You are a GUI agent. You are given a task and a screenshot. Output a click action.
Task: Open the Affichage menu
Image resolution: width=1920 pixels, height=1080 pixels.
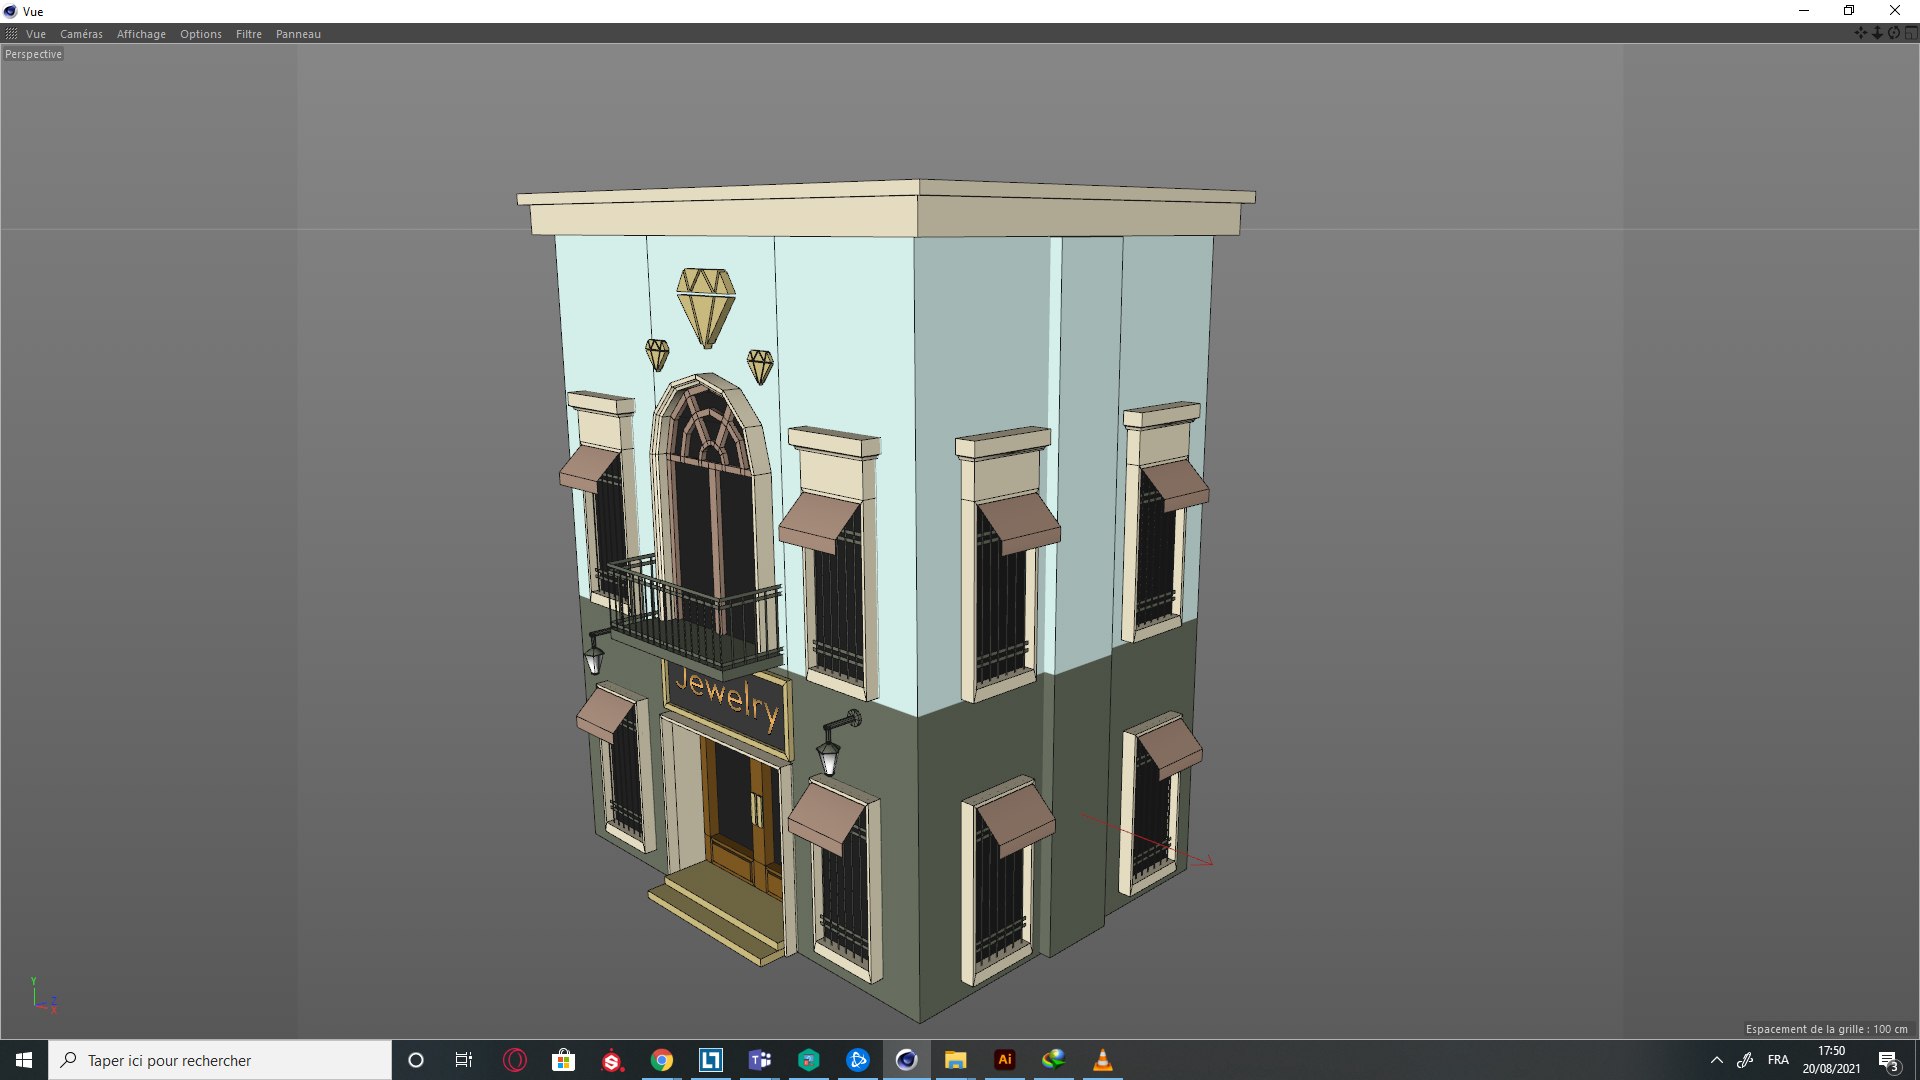141,34
